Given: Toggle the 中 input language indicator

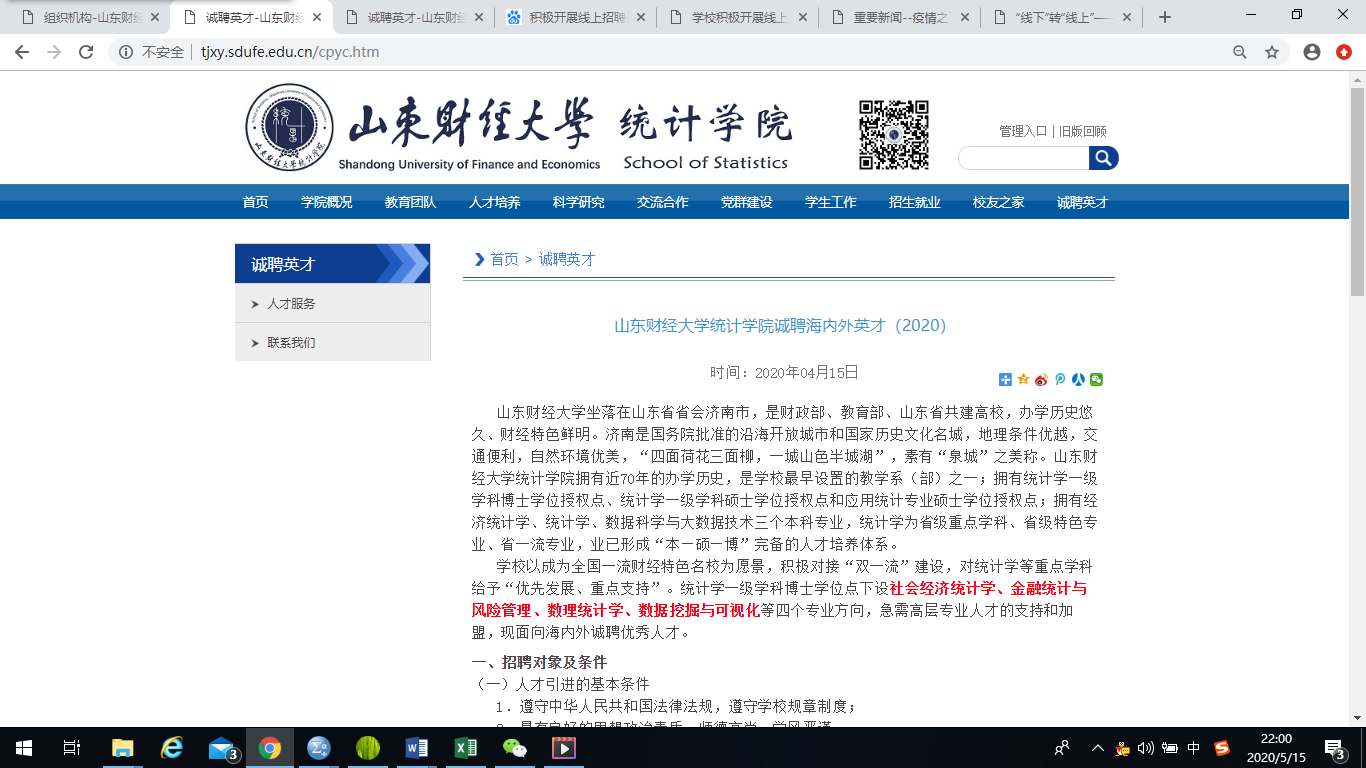Looking at the screenshot, I should (x=1194, y=747).
